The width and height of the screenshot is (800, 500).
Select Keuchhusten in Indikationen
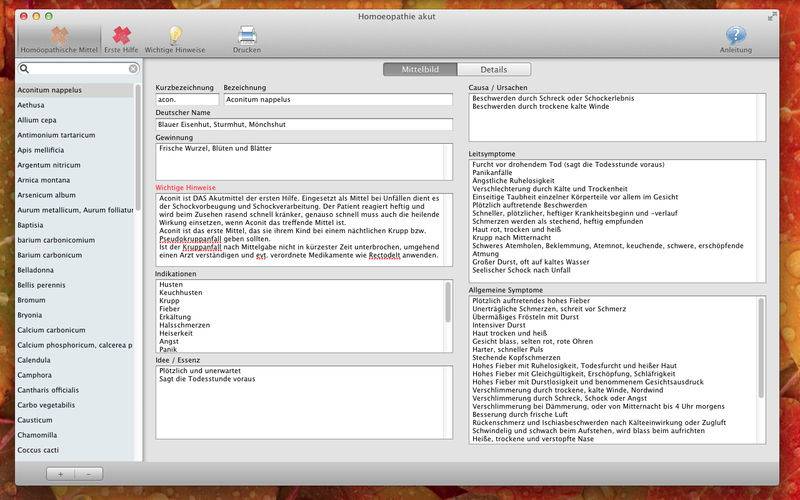pyautogui.click(x=181, y=293)
